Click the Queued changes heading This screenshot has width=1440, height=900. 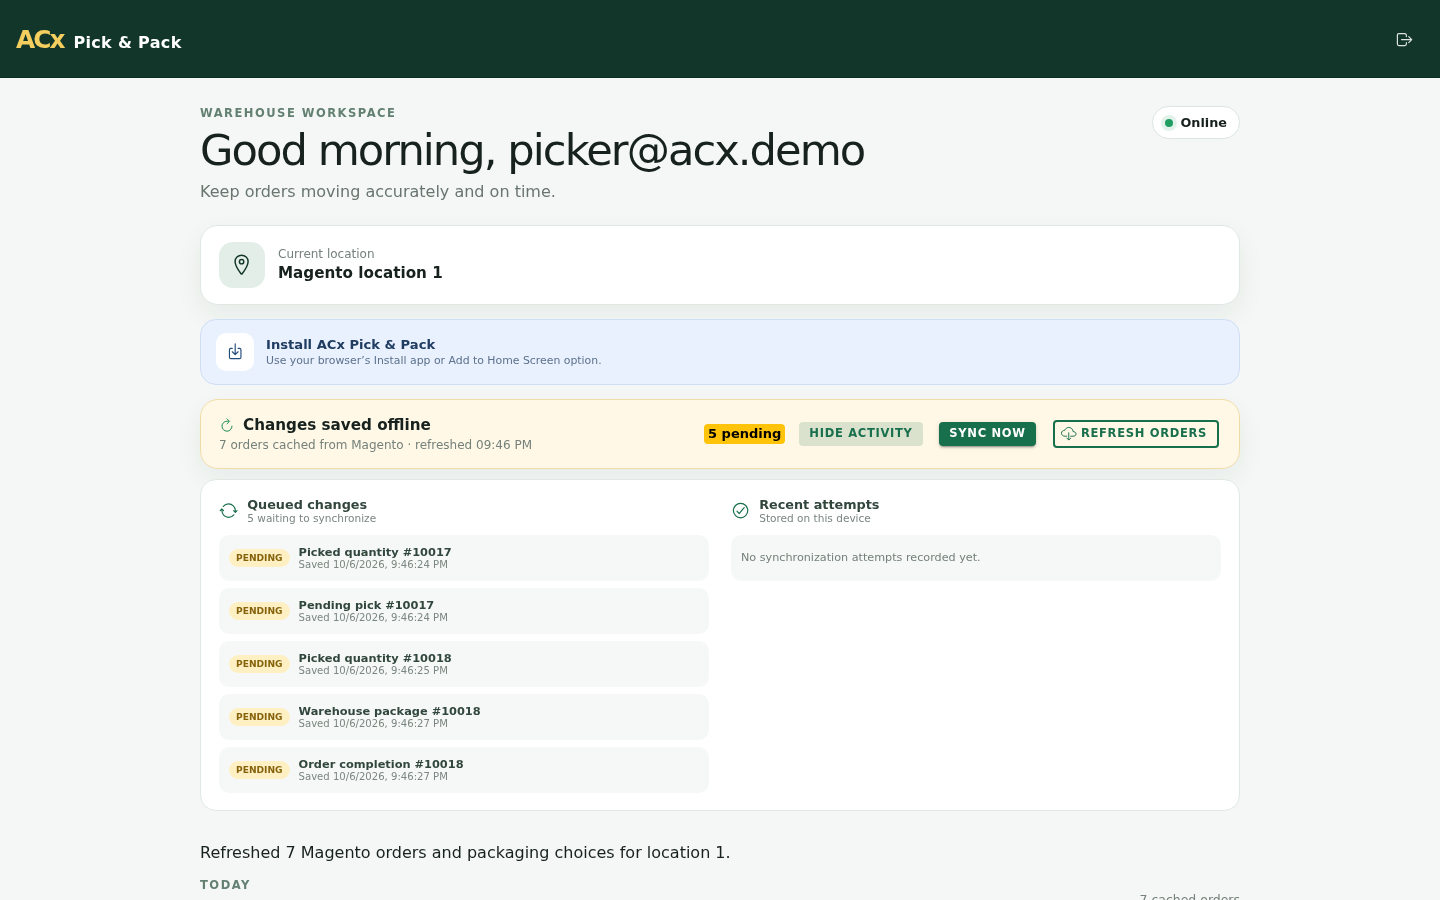pyautogui.click(x=307, y=505)
